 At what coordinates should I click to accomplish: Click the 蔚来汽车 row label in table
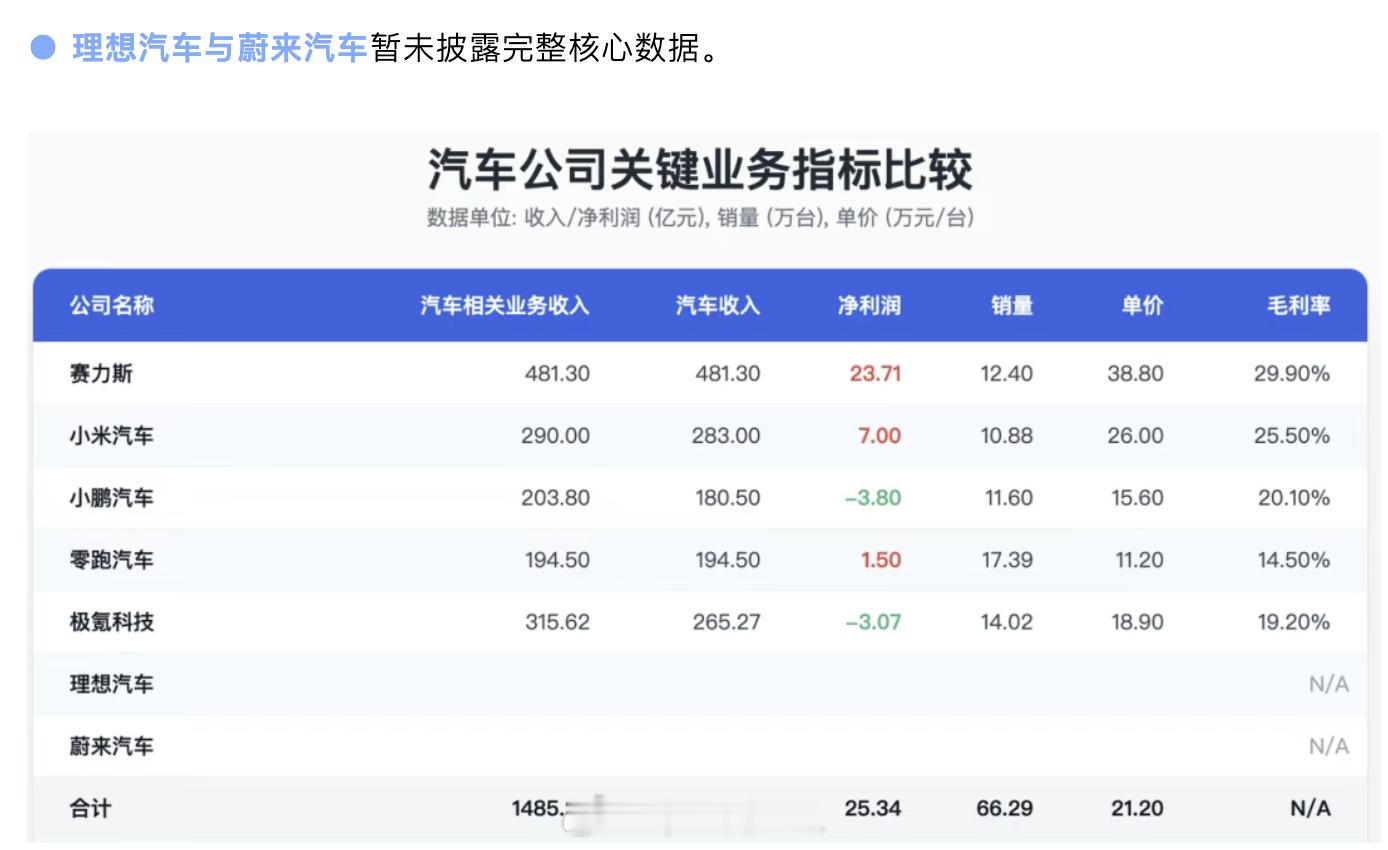(x=112, y=746)
